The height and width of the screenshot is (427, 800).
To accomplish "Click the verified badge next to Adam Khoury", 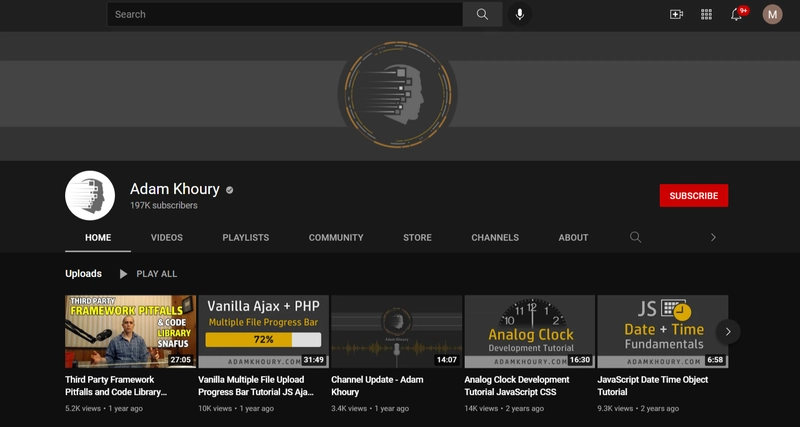I will click(230, 190).
